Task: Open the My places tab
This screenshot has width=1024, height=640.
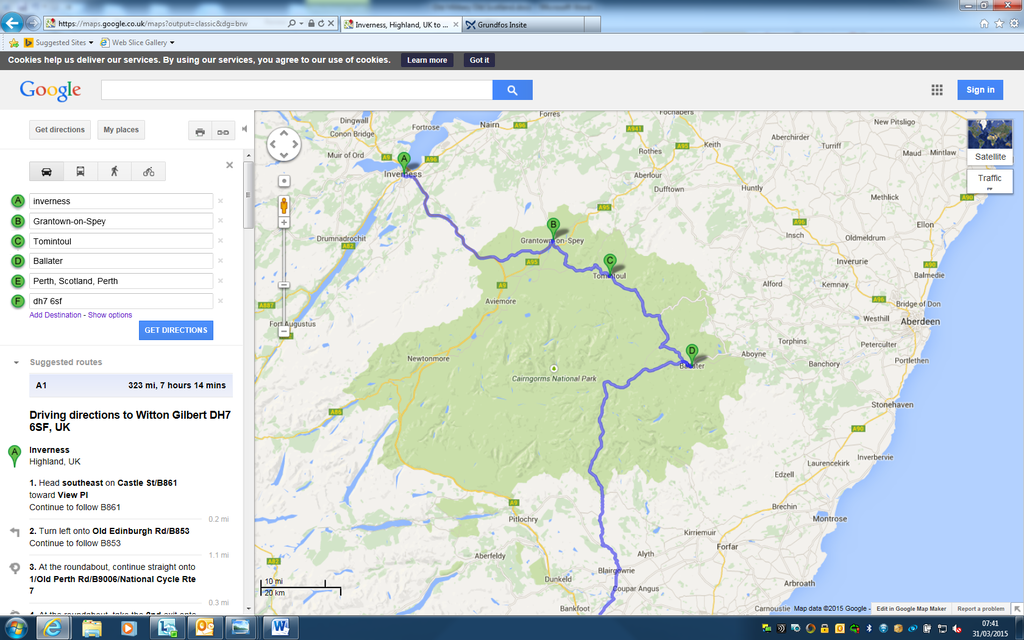Action: [x=121, y=130]
